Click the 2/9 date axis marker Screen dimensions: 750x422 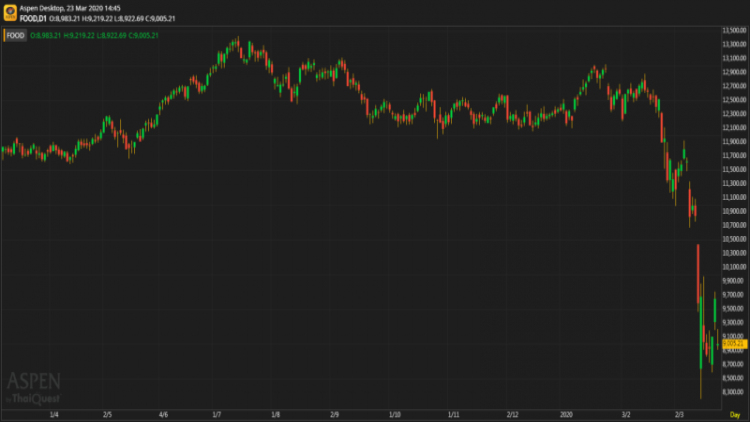[335, 414]
